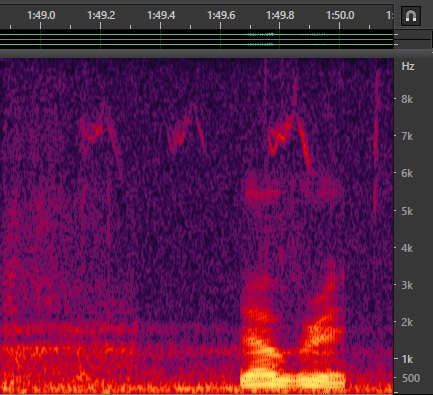433x395 pixels.
Task: Click the 5k label on frequency scale
Action: (x=407, y=211)
